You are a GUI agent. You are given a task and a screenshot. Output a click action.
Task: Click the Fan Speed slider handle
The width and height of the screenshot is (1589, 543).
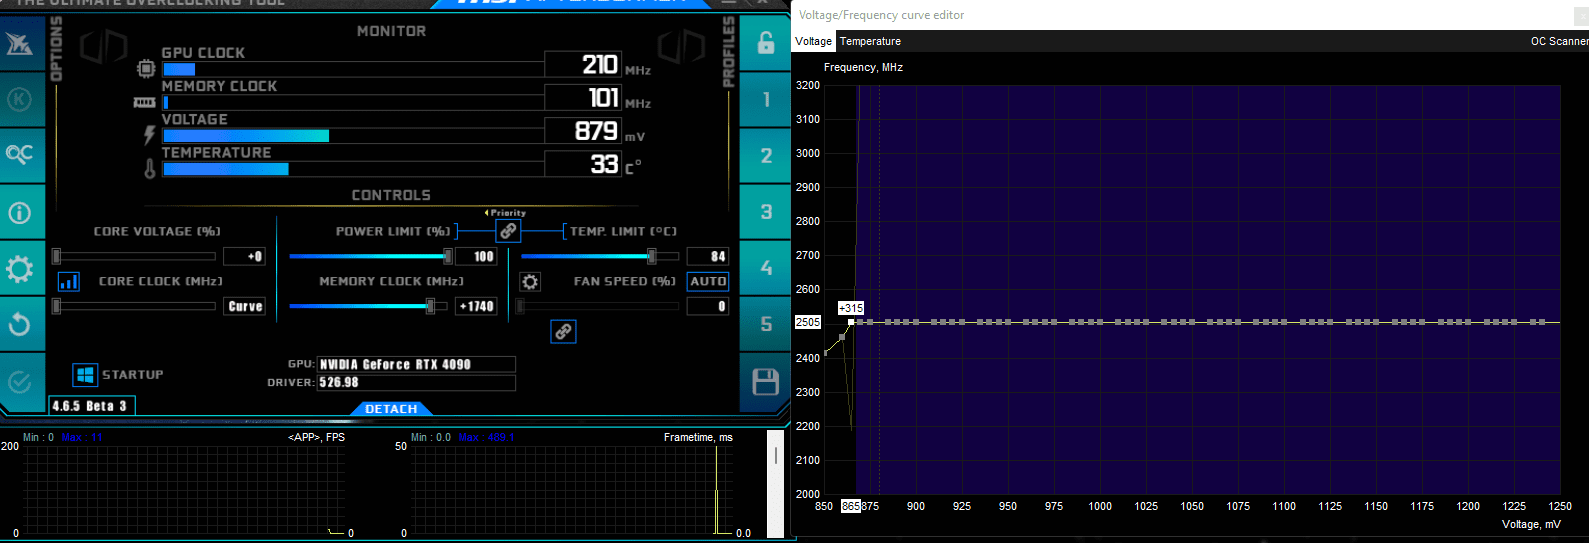tap(520, 307)
